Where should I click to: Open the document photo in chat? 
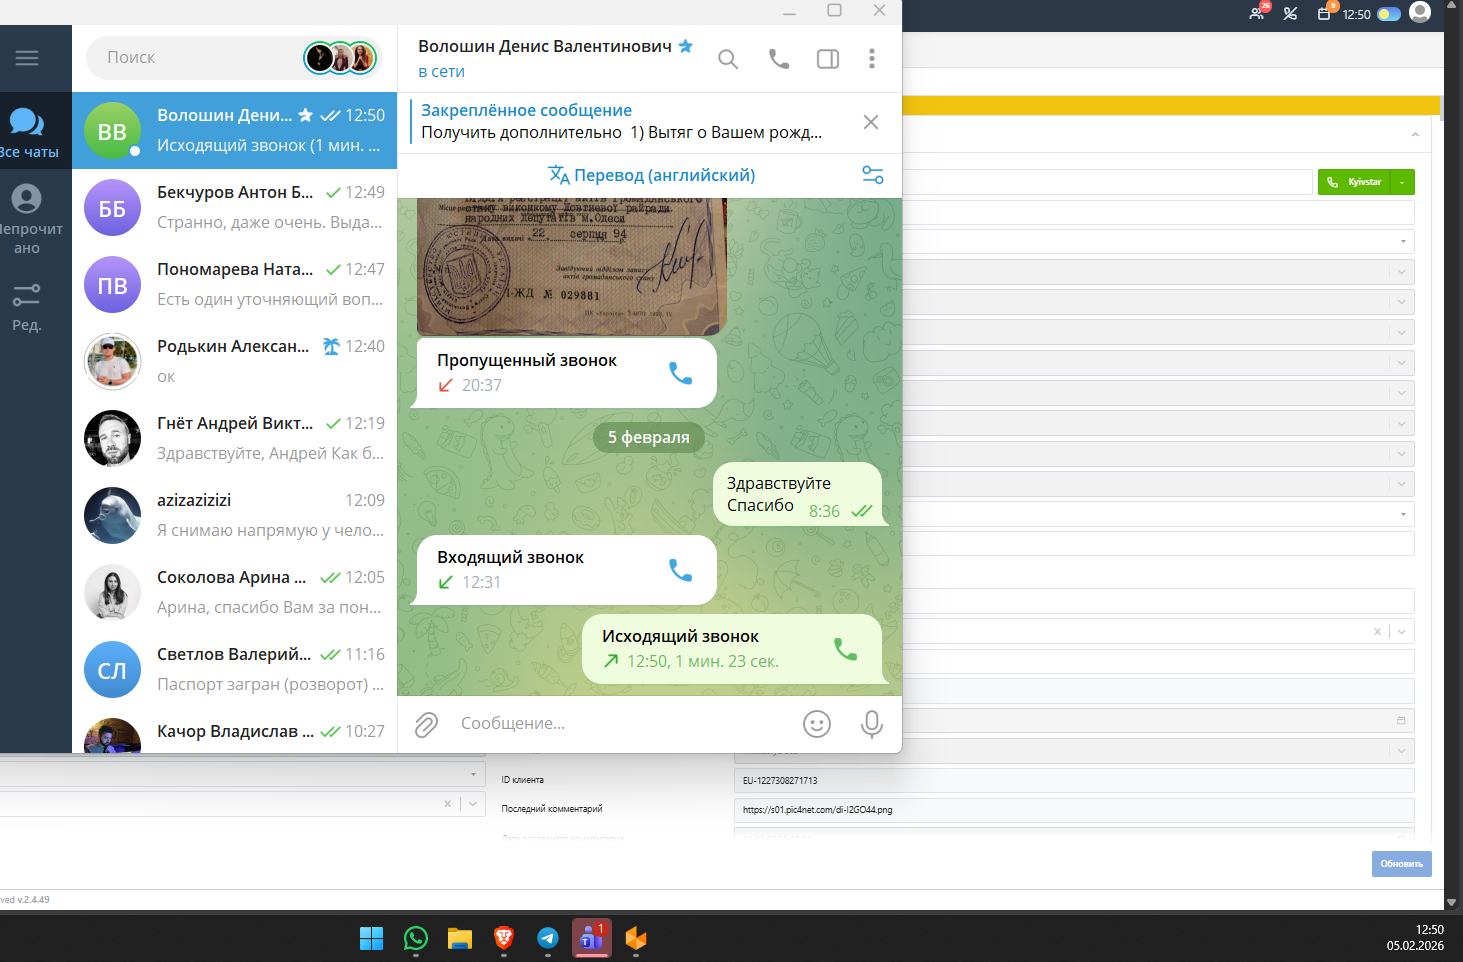[x=571, y=266]
